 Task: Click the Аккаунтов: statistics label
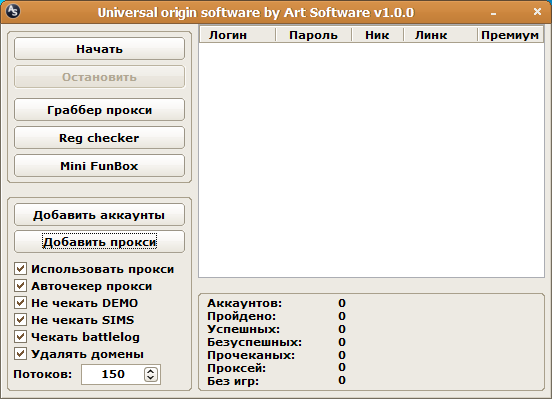244,303
